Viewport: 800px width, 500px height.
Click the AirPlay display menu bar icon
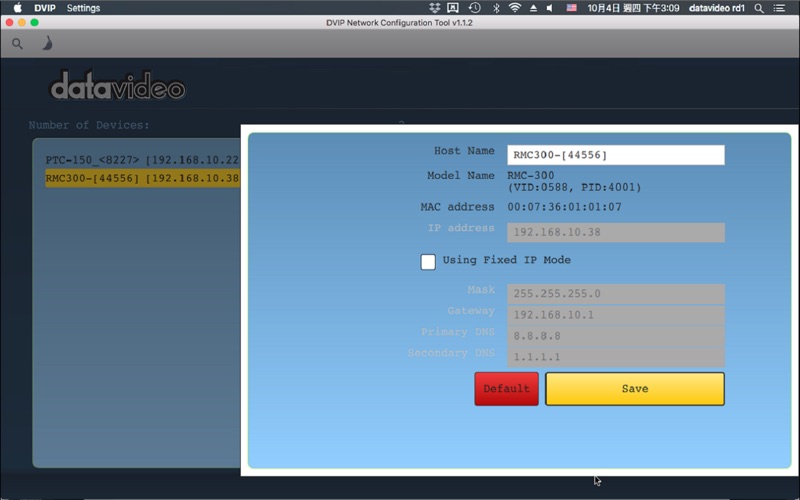pyautogui.click(x=453, y=8)
